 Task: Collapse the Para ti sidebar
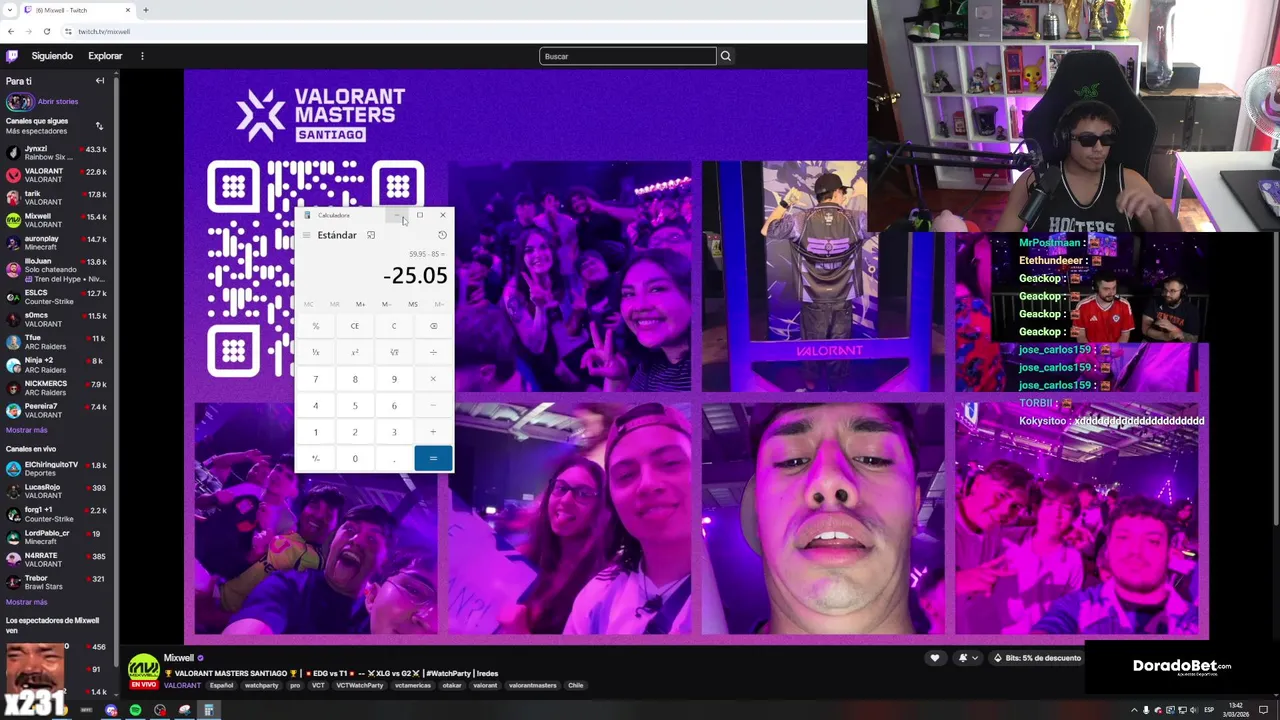point(100,81)
